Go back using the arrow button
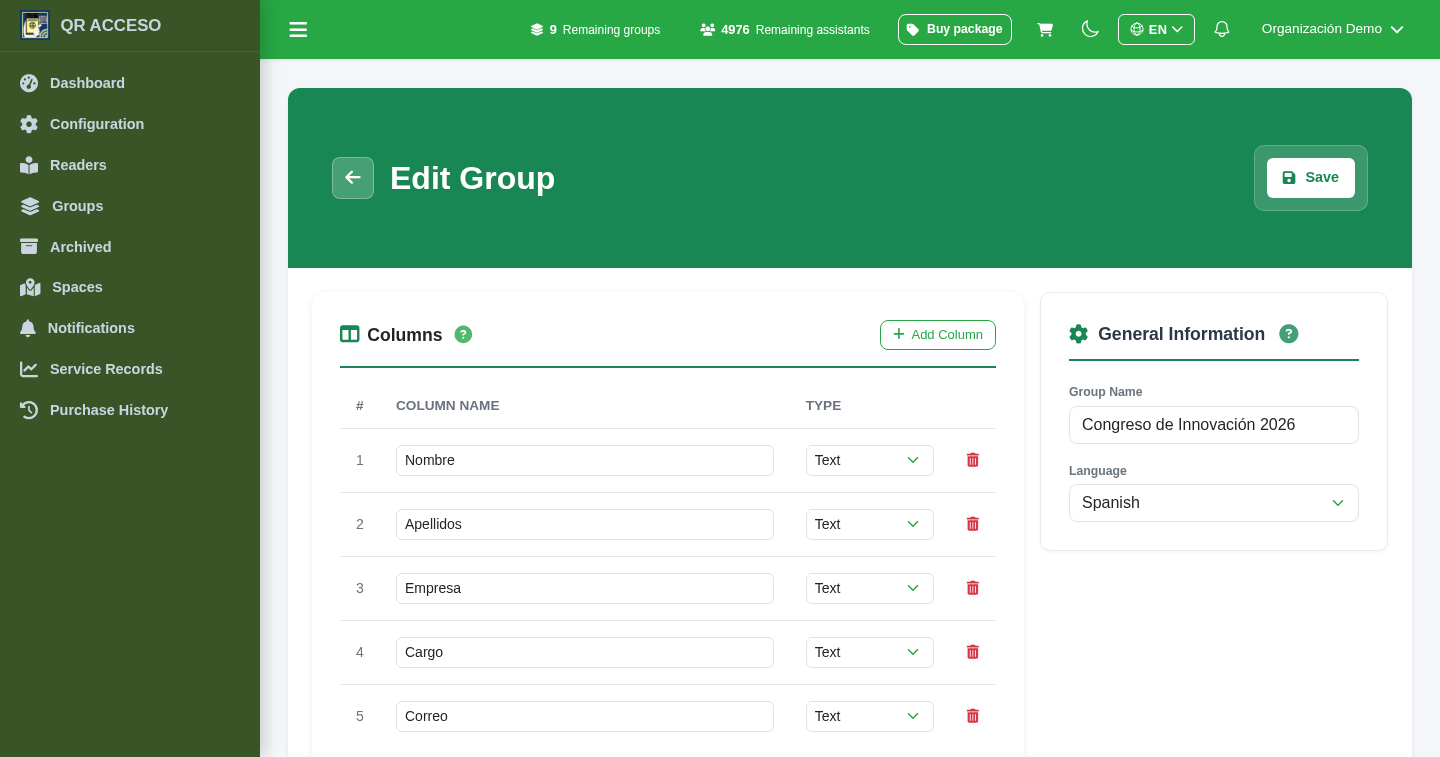This screenshot has height=757, width=1440. 353,178
